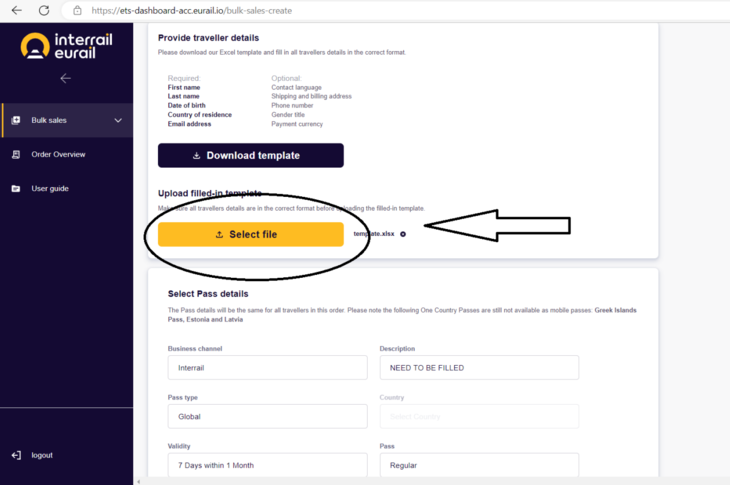Open the Business channel dropdown

tap(268, 368)
